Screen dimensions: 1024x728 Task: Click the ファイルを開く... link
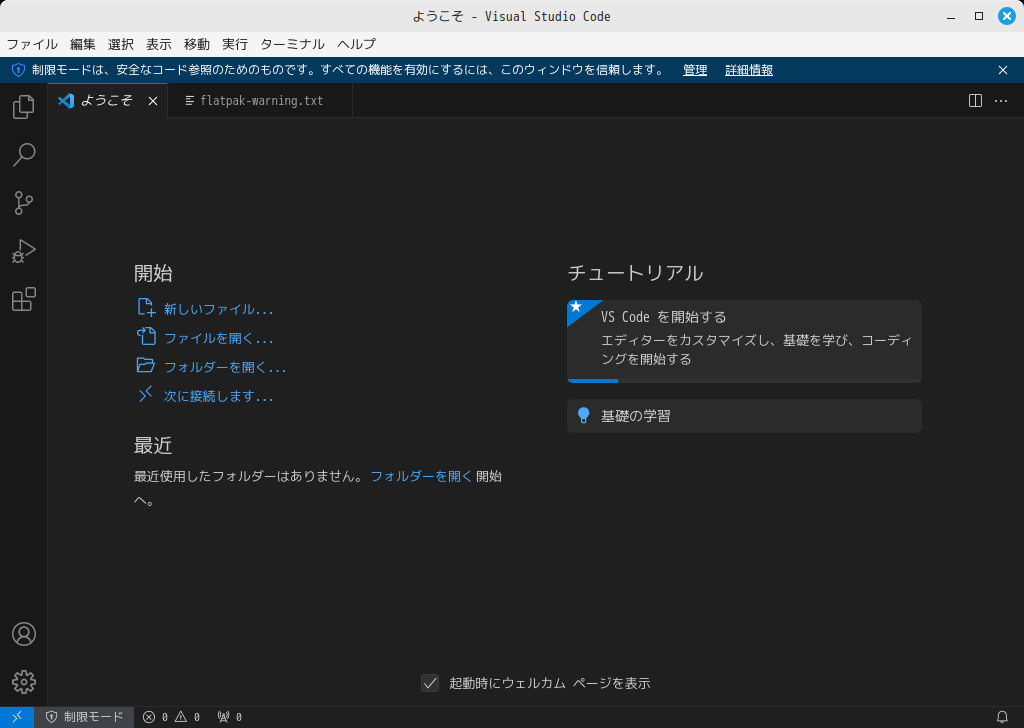click(x=218, y=338)
